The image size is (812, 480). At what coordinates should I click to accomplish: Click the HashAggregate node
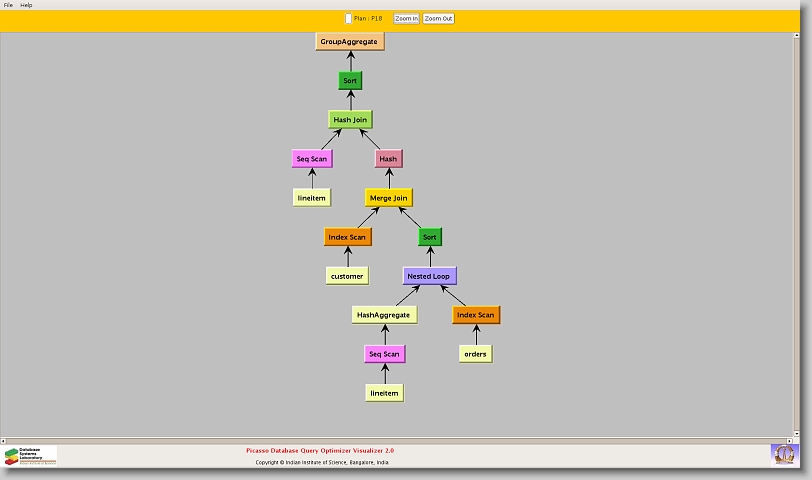point(384,315)
